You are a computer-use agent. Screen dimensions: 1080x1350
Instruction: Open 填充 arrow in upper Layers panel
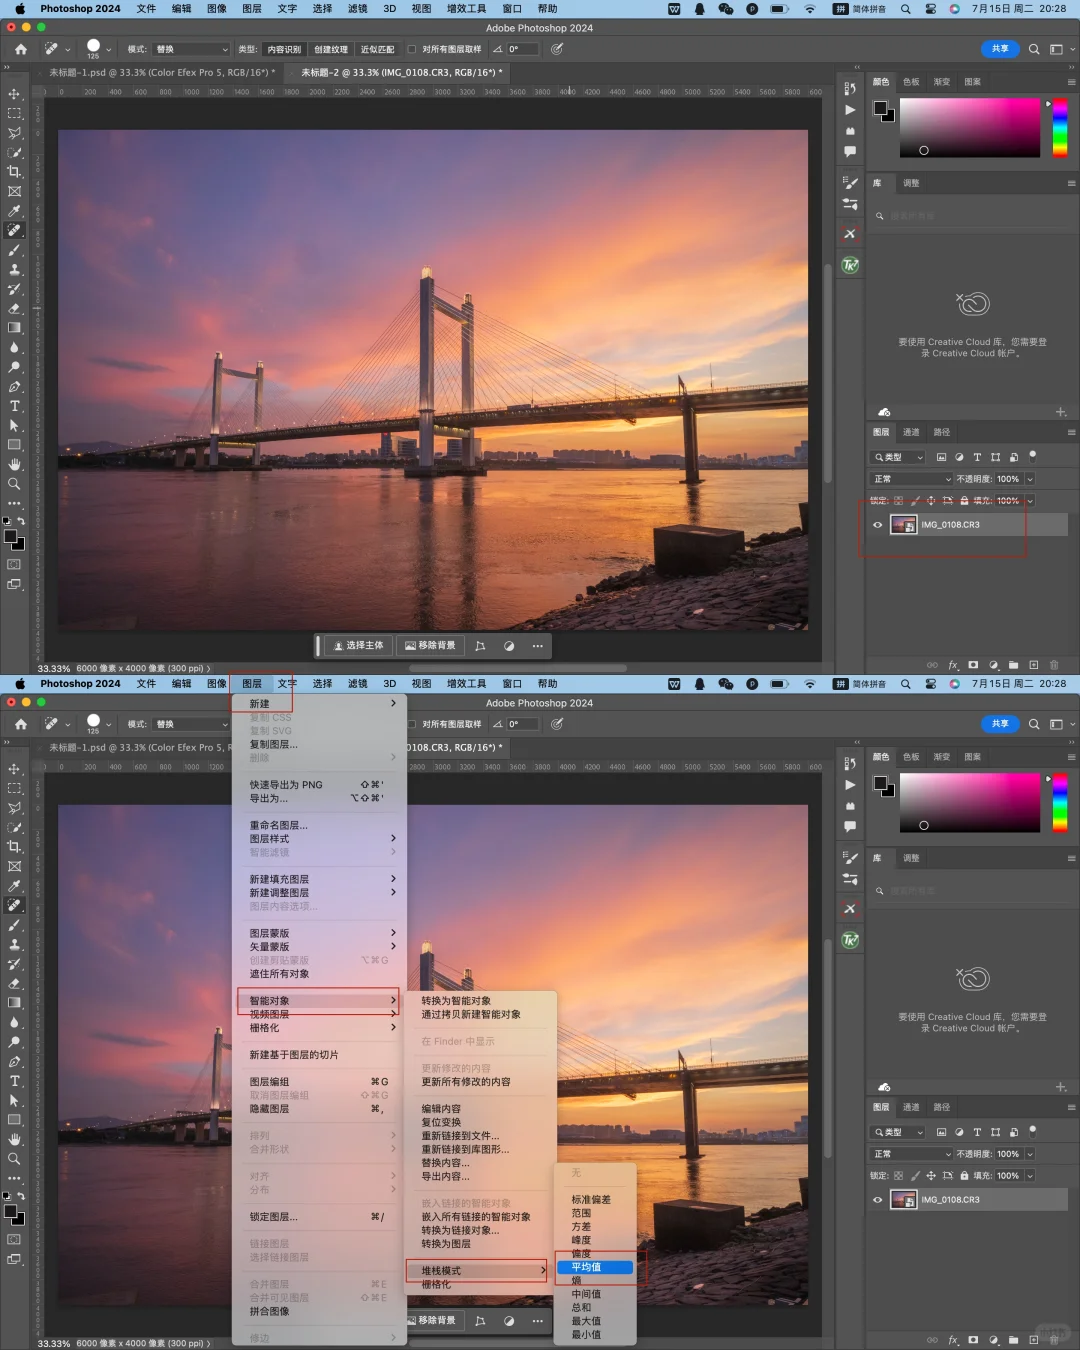[1030, 501]
